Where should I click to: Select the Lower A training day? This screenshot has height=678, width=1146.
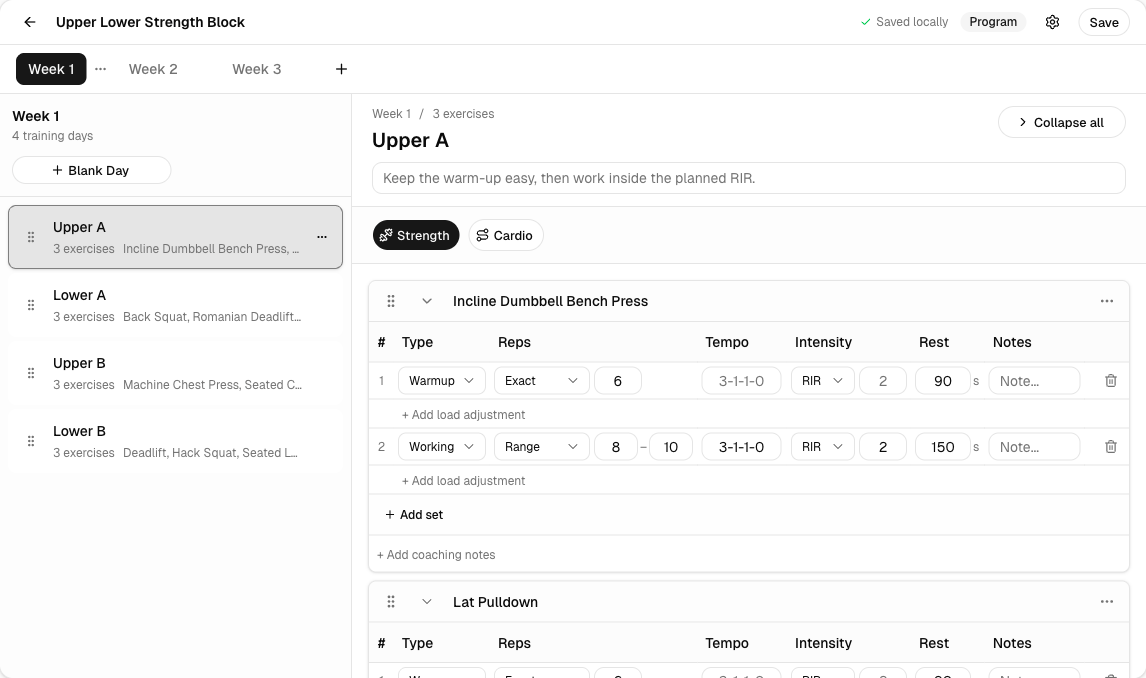click(x=175, y=305)
